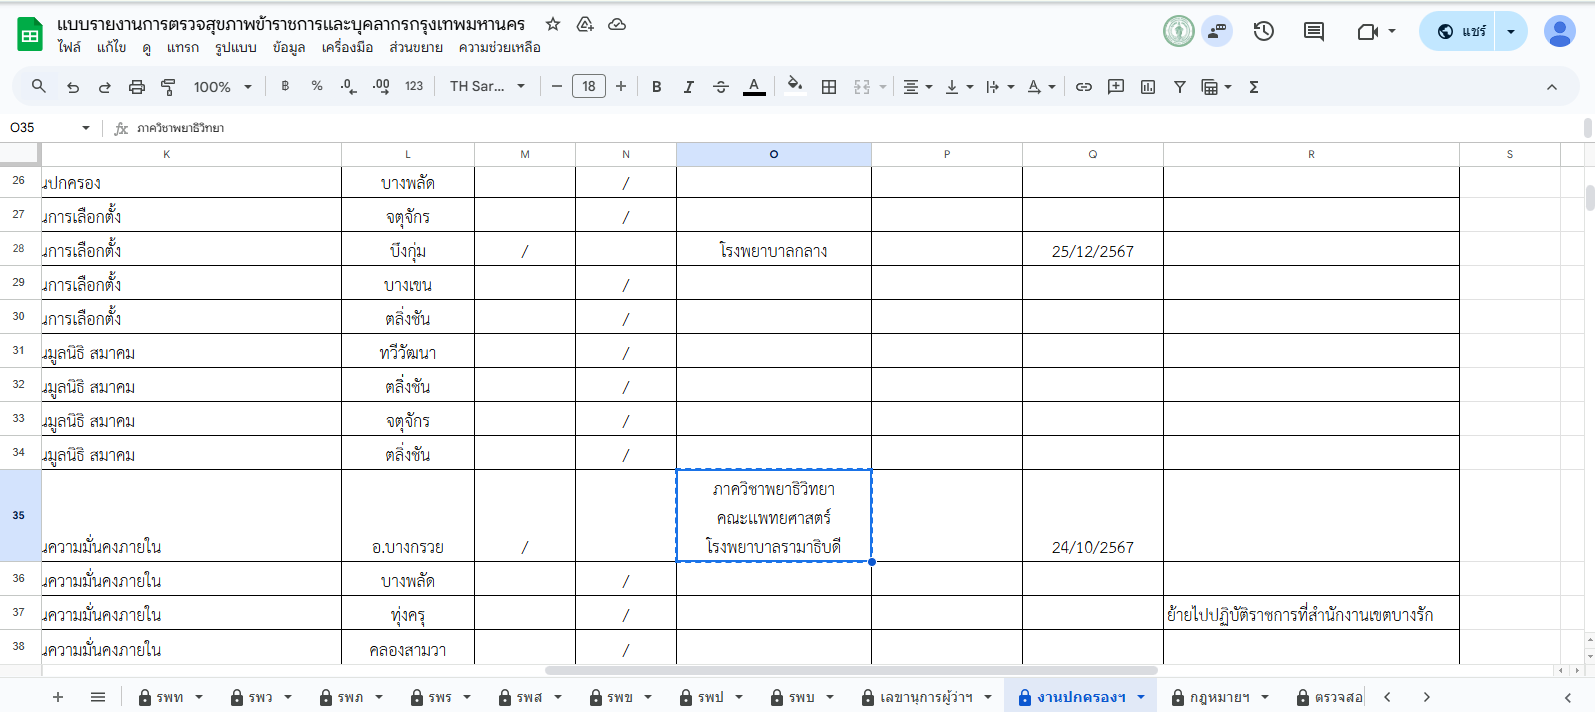This screenshot has height=712, width=1595.
Task: Click the print icon in toolbar
Action: [137, 87]
